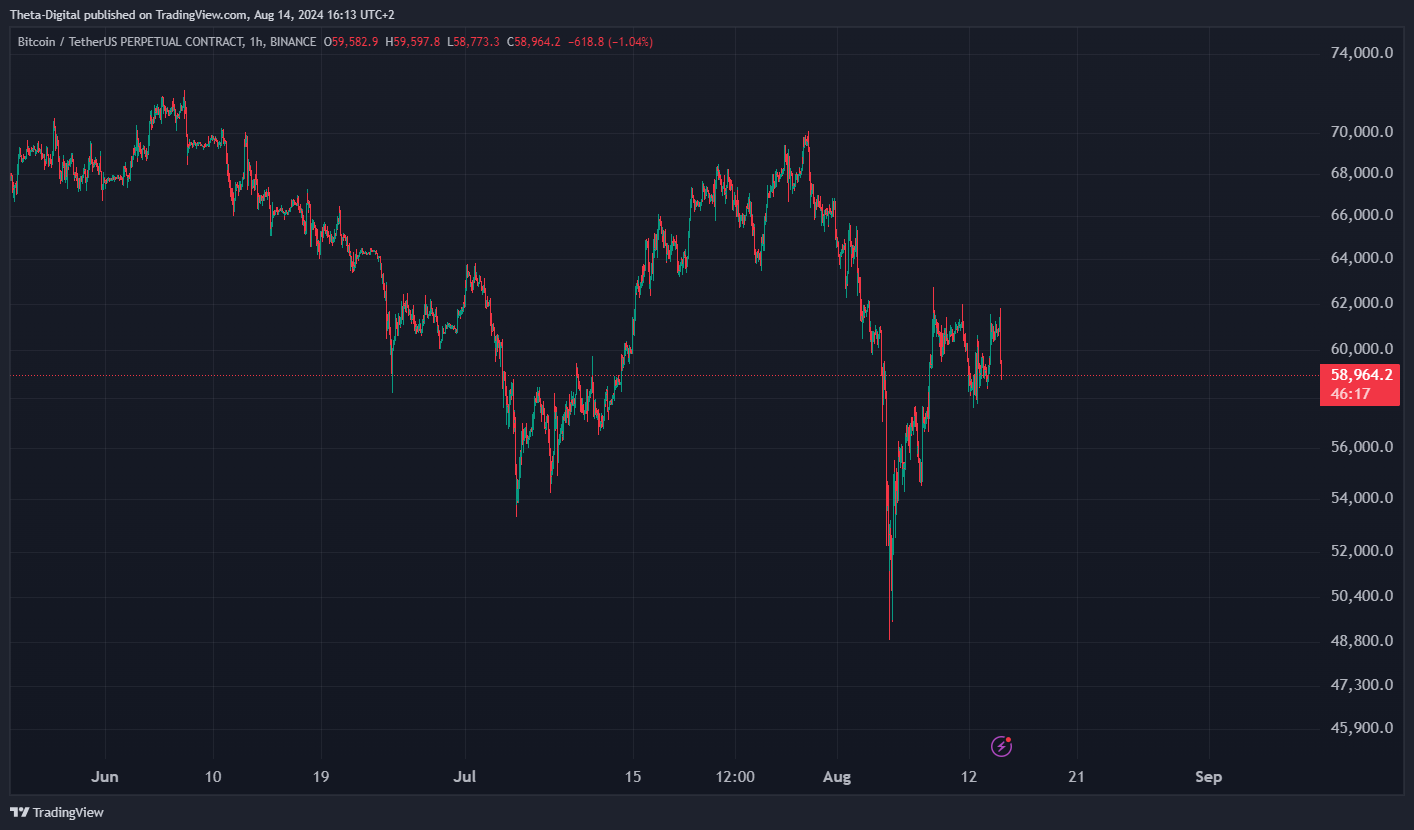Click the TradingView logo at bottom left
Viewport: 1414px width, 830px height.
[x=57, y=812]
